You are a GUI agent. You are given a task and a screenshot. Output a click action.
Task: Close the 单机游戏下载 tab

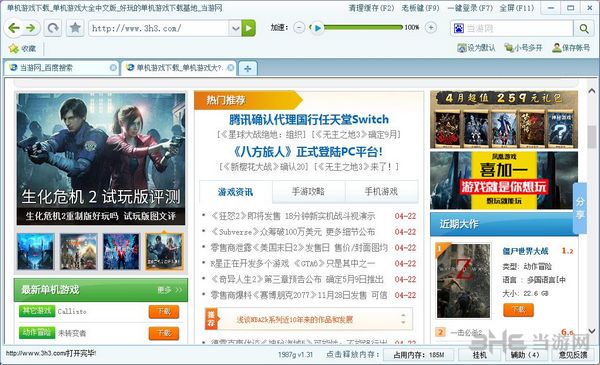click(x=230, y=68)
